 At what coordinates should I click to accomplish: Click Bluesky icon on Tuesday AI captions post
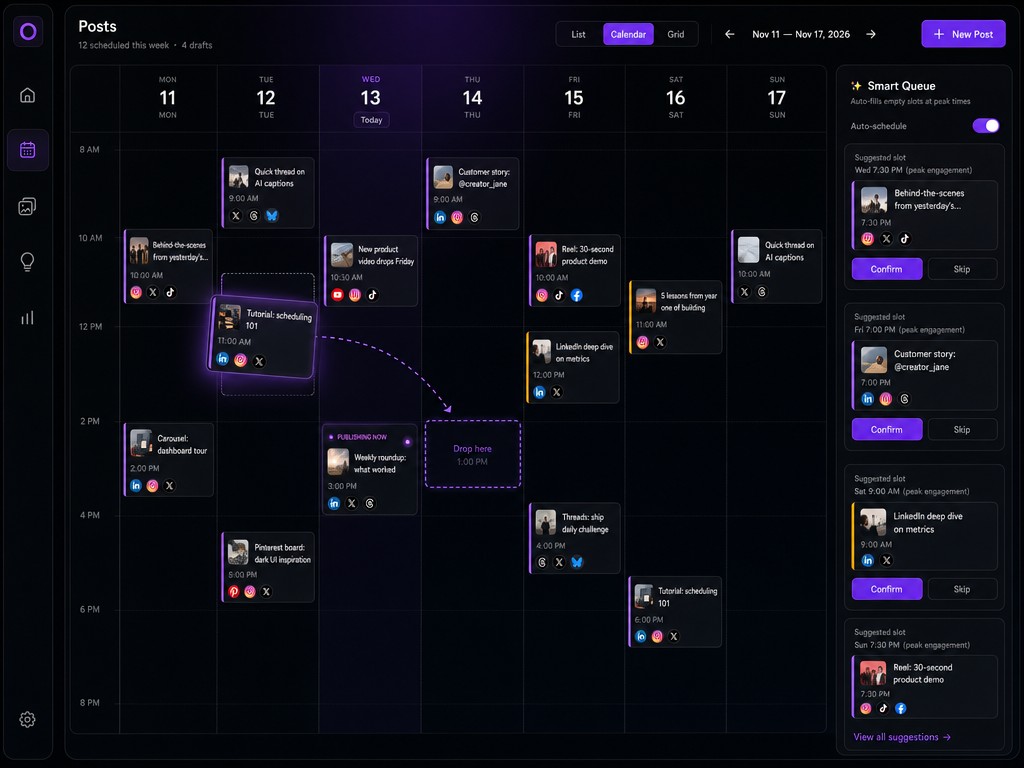272,216
